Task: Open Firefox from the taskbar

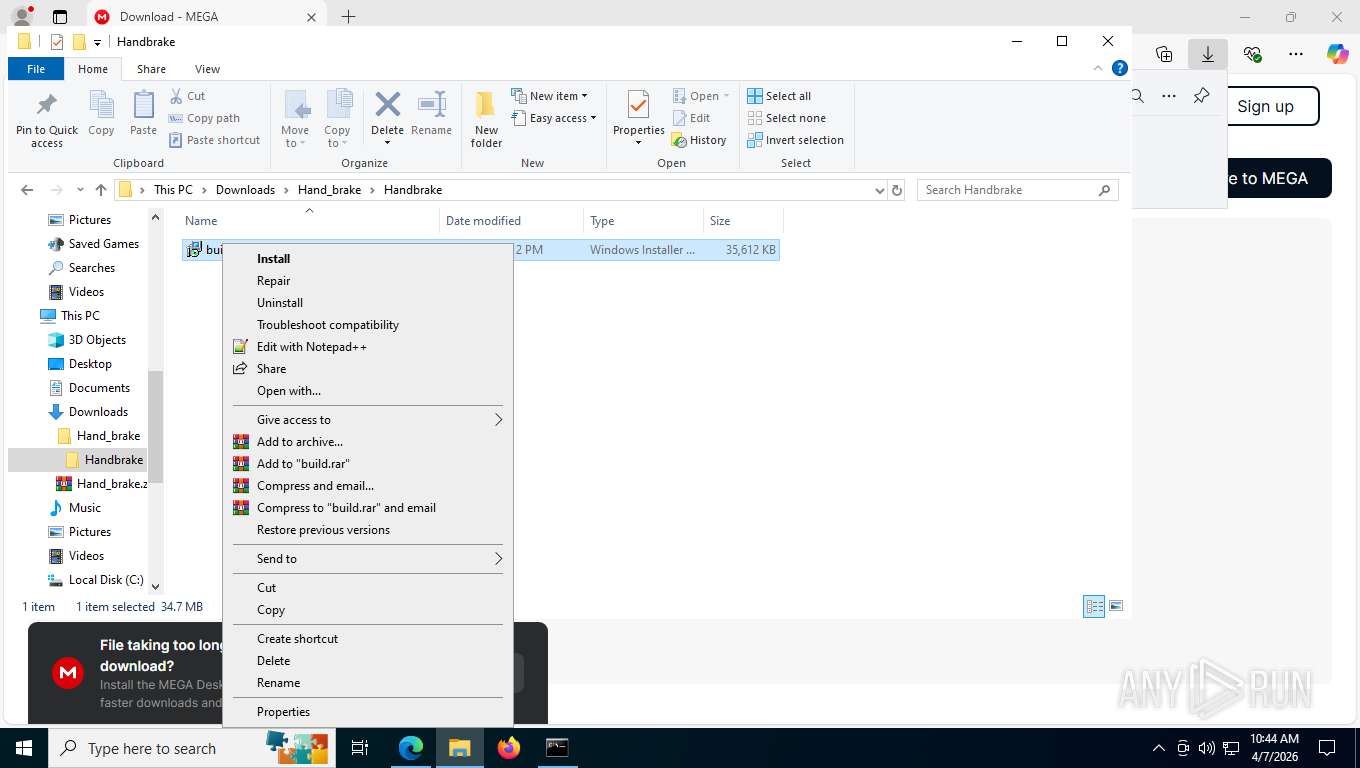Action: [x=509, y=748]
